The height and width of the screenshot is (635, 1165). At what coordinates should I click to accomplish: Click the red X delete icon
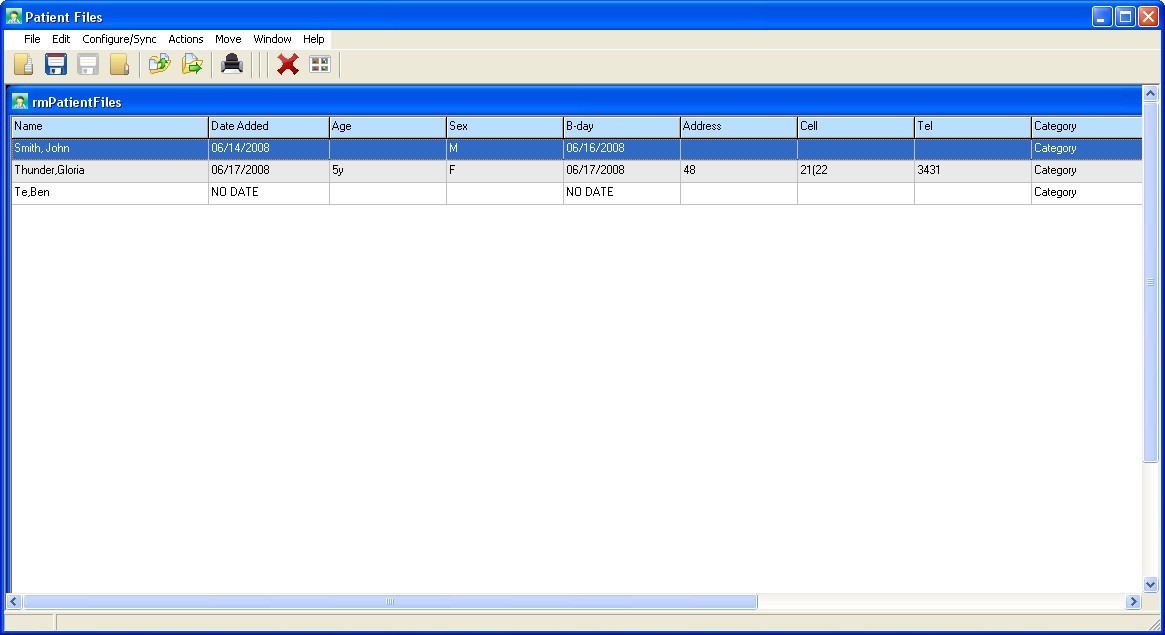click(x=288, y=65)
